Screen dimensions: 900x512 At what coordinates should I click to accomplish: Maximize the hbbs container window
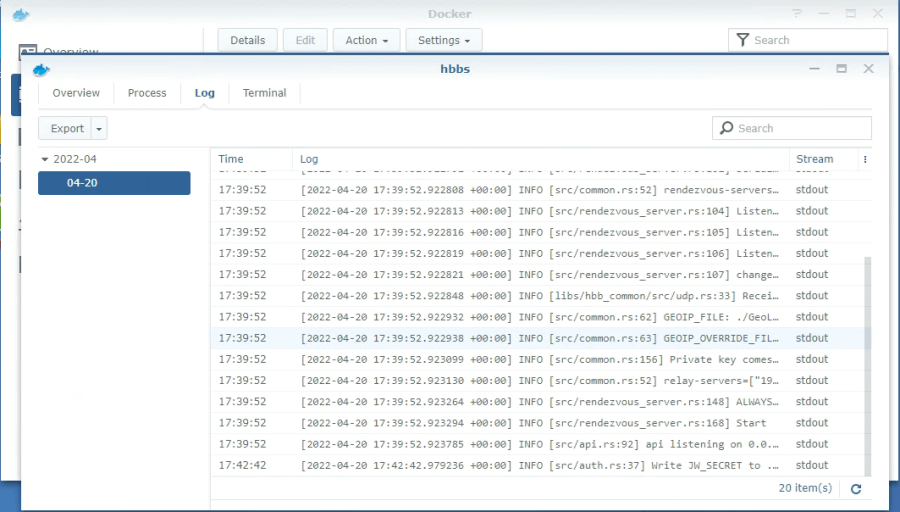point(842,69)
